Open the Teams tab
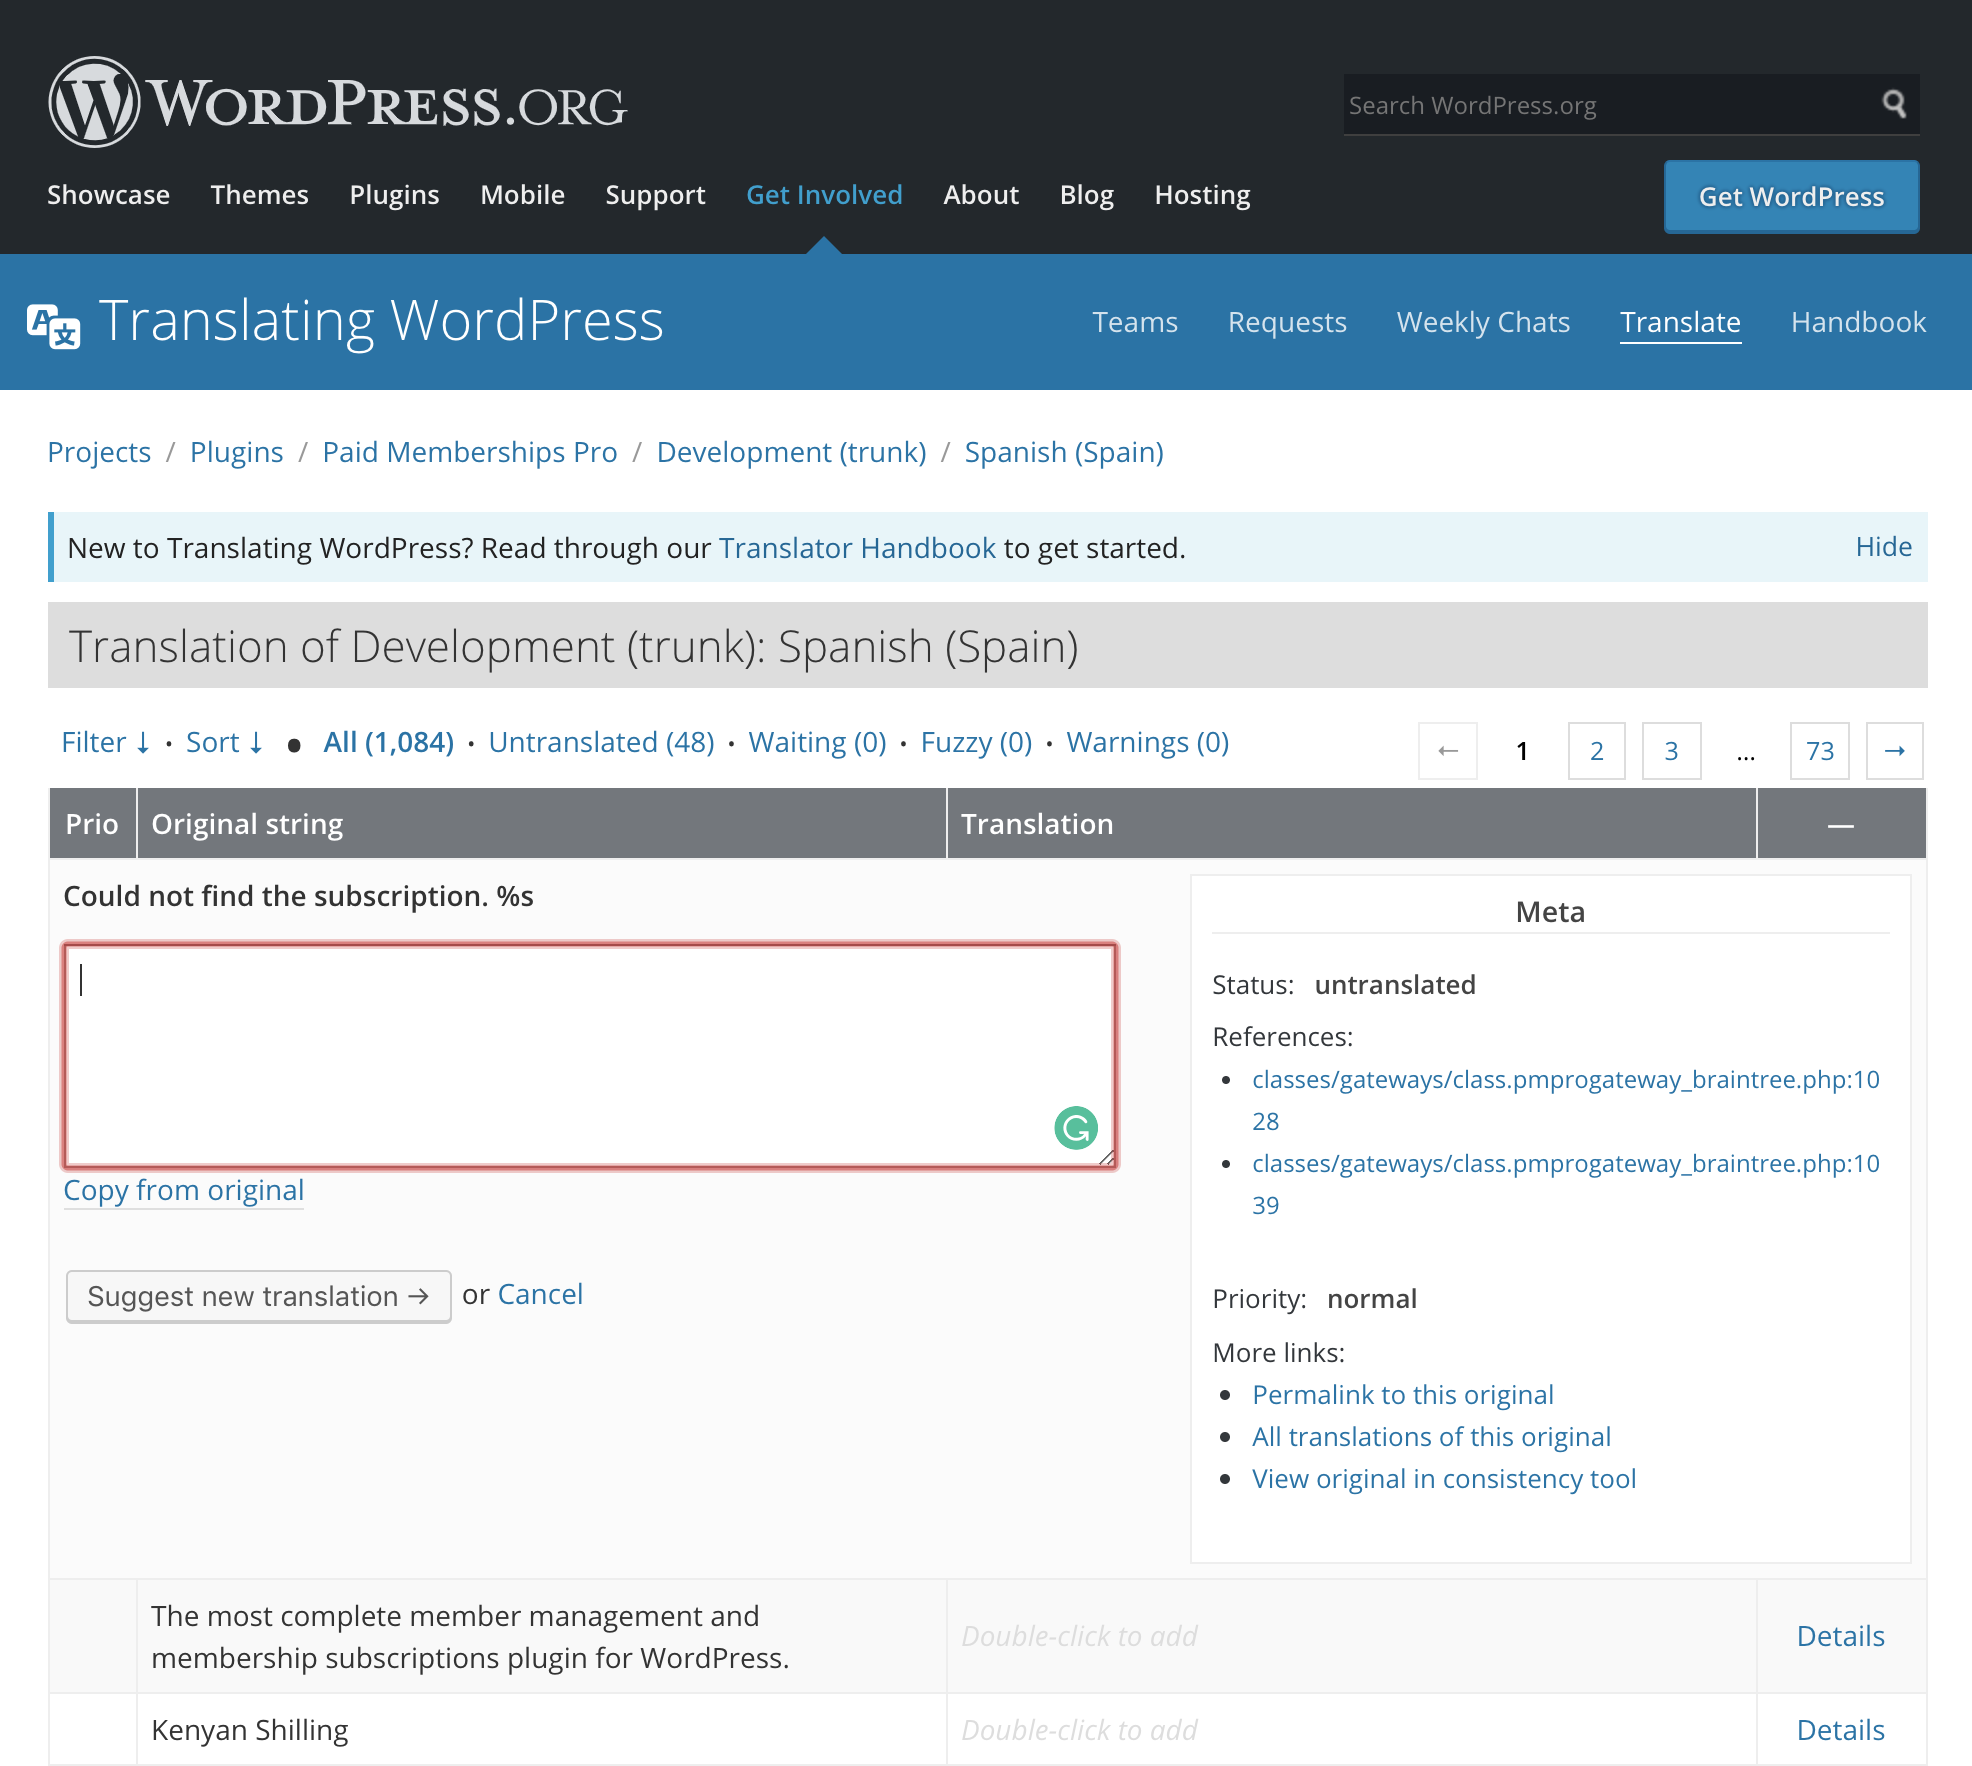Screen dimensions: 1972x1766 [x=1134, y=322]
